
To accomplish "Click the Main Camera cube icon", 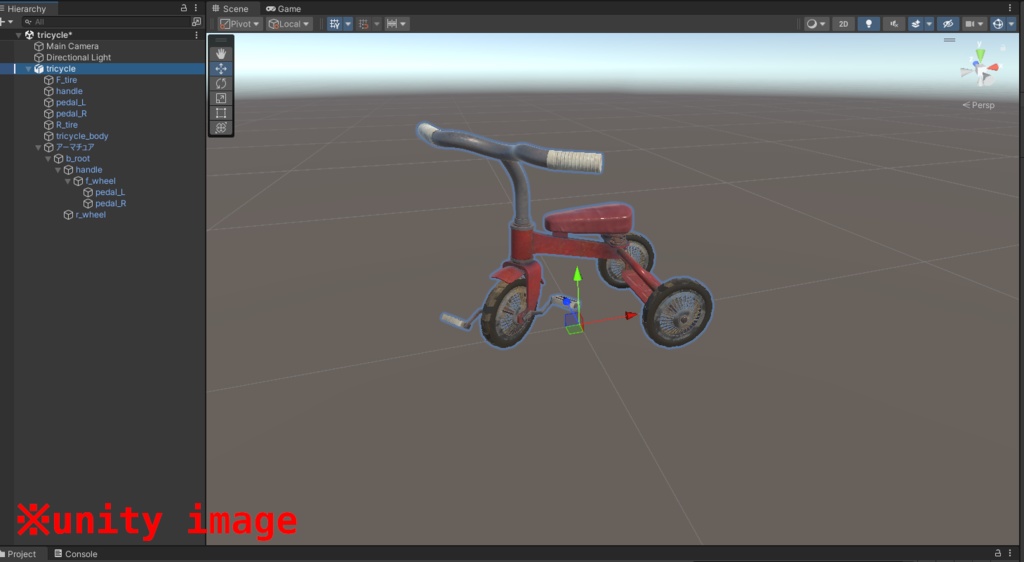I will click(x=39, y=46).
